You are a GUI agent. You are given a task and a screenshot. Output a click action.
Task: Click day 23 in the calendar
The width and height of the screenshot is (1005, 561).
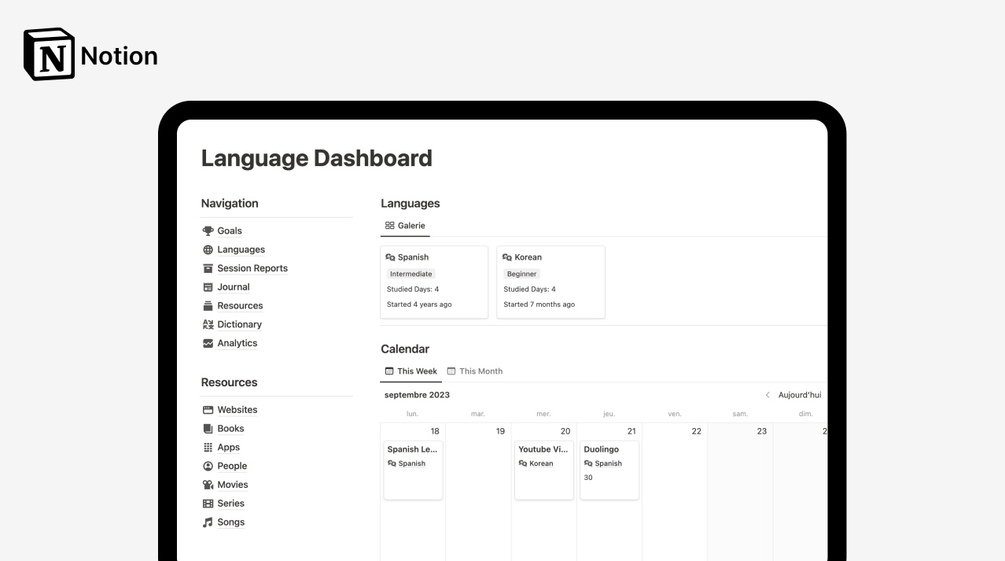[x=762, y=431]
